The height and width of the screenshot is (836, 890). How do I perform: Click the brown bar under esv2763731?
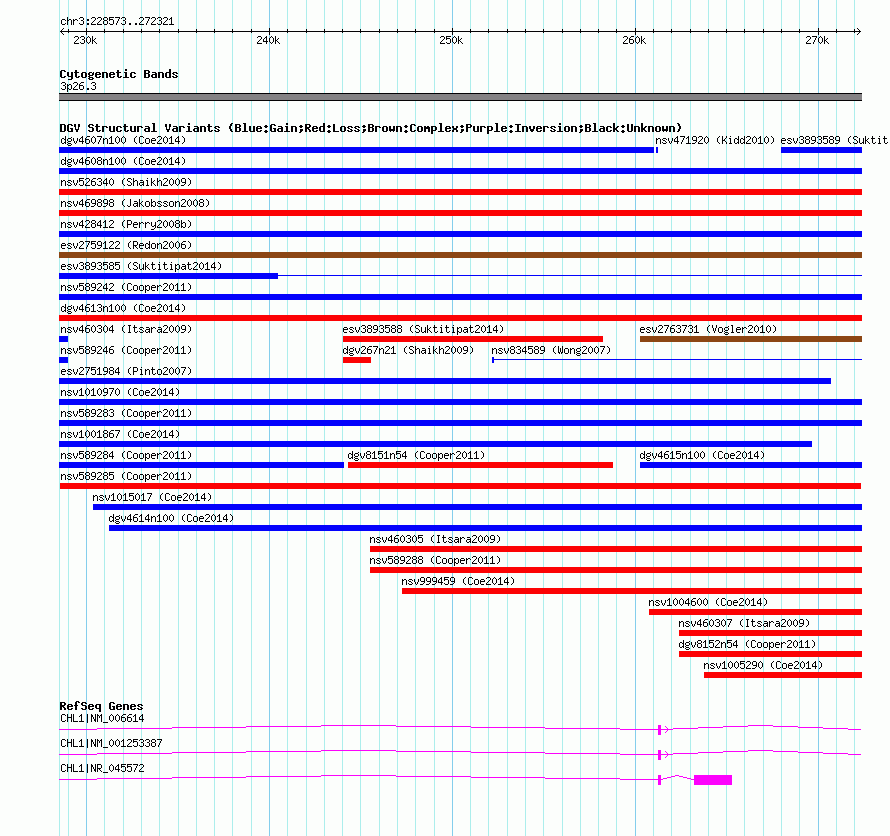(x=751, y=339)
